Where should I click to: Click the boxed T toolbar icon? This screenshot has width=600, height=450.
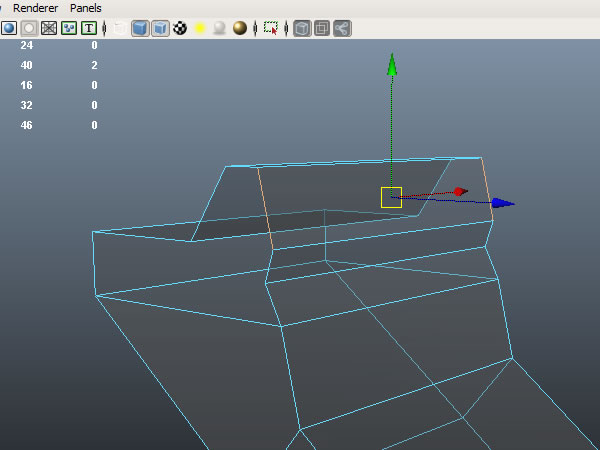(x=89, y=28)
